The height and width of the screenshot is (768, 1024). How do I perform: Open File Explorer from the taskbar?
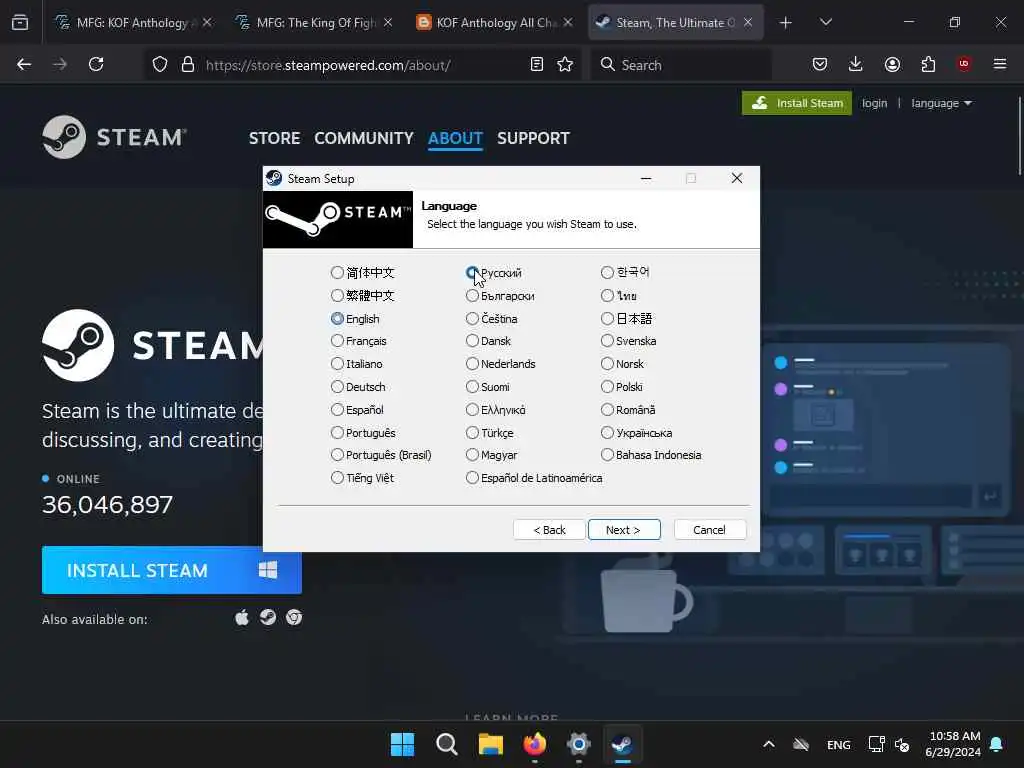click(490, 744)
